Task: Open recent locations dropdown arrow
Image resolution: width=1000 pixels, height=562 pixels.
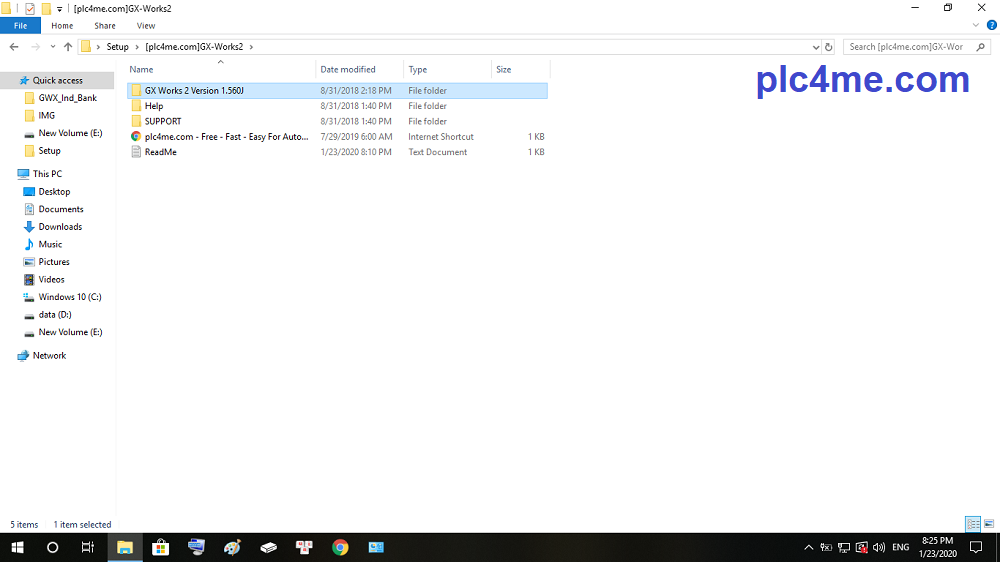Action: [52, 47]
